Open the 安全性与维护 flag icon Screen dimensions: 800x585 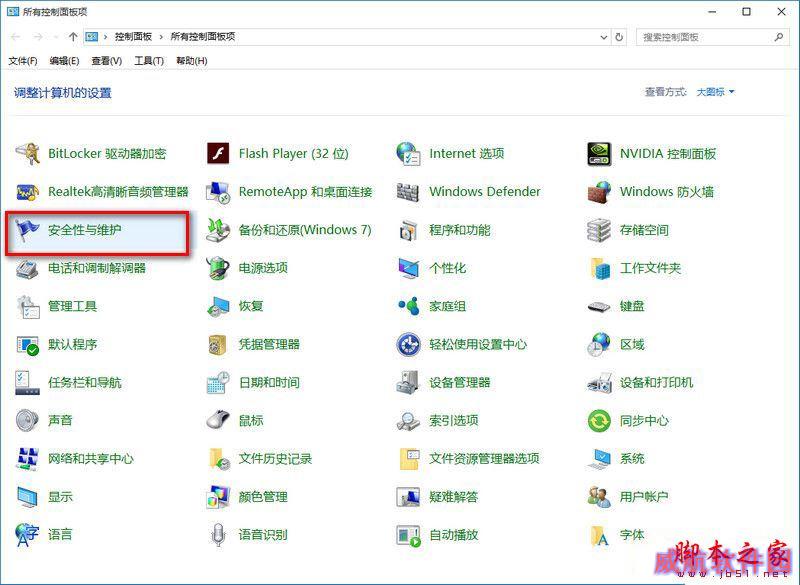coord(27,230)
